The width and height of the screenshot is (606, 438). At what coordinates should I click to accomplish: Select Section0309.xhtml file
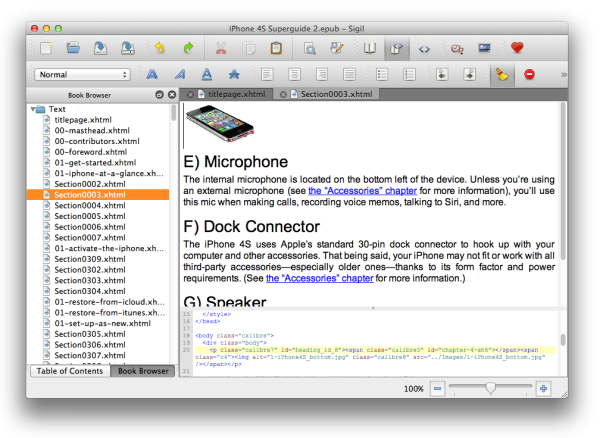[90, 259]
